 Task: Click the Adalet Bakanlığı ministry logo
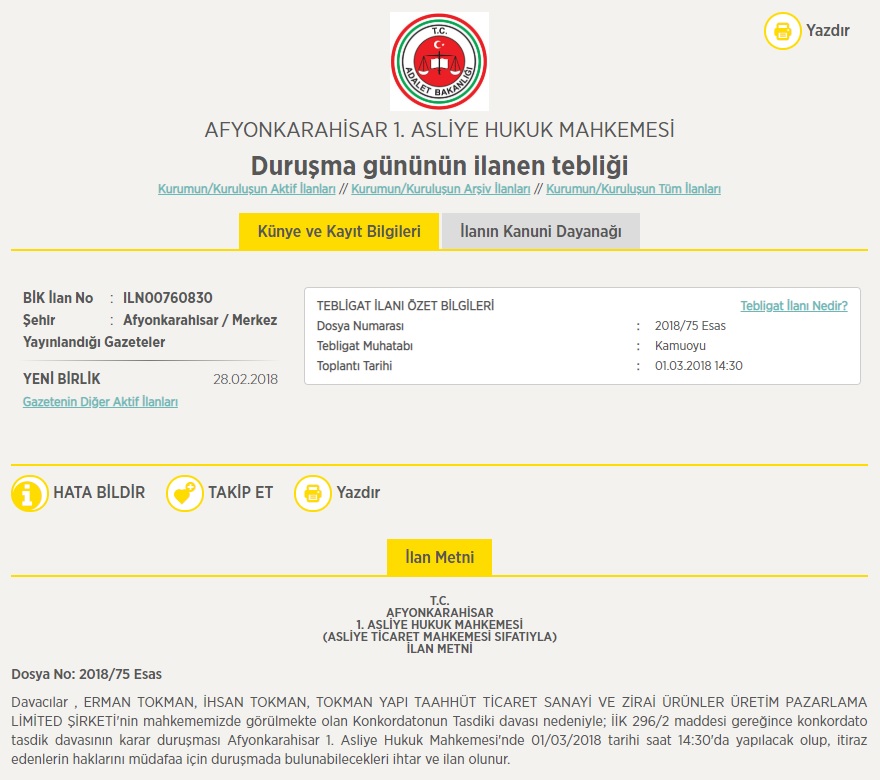point(439,61)
